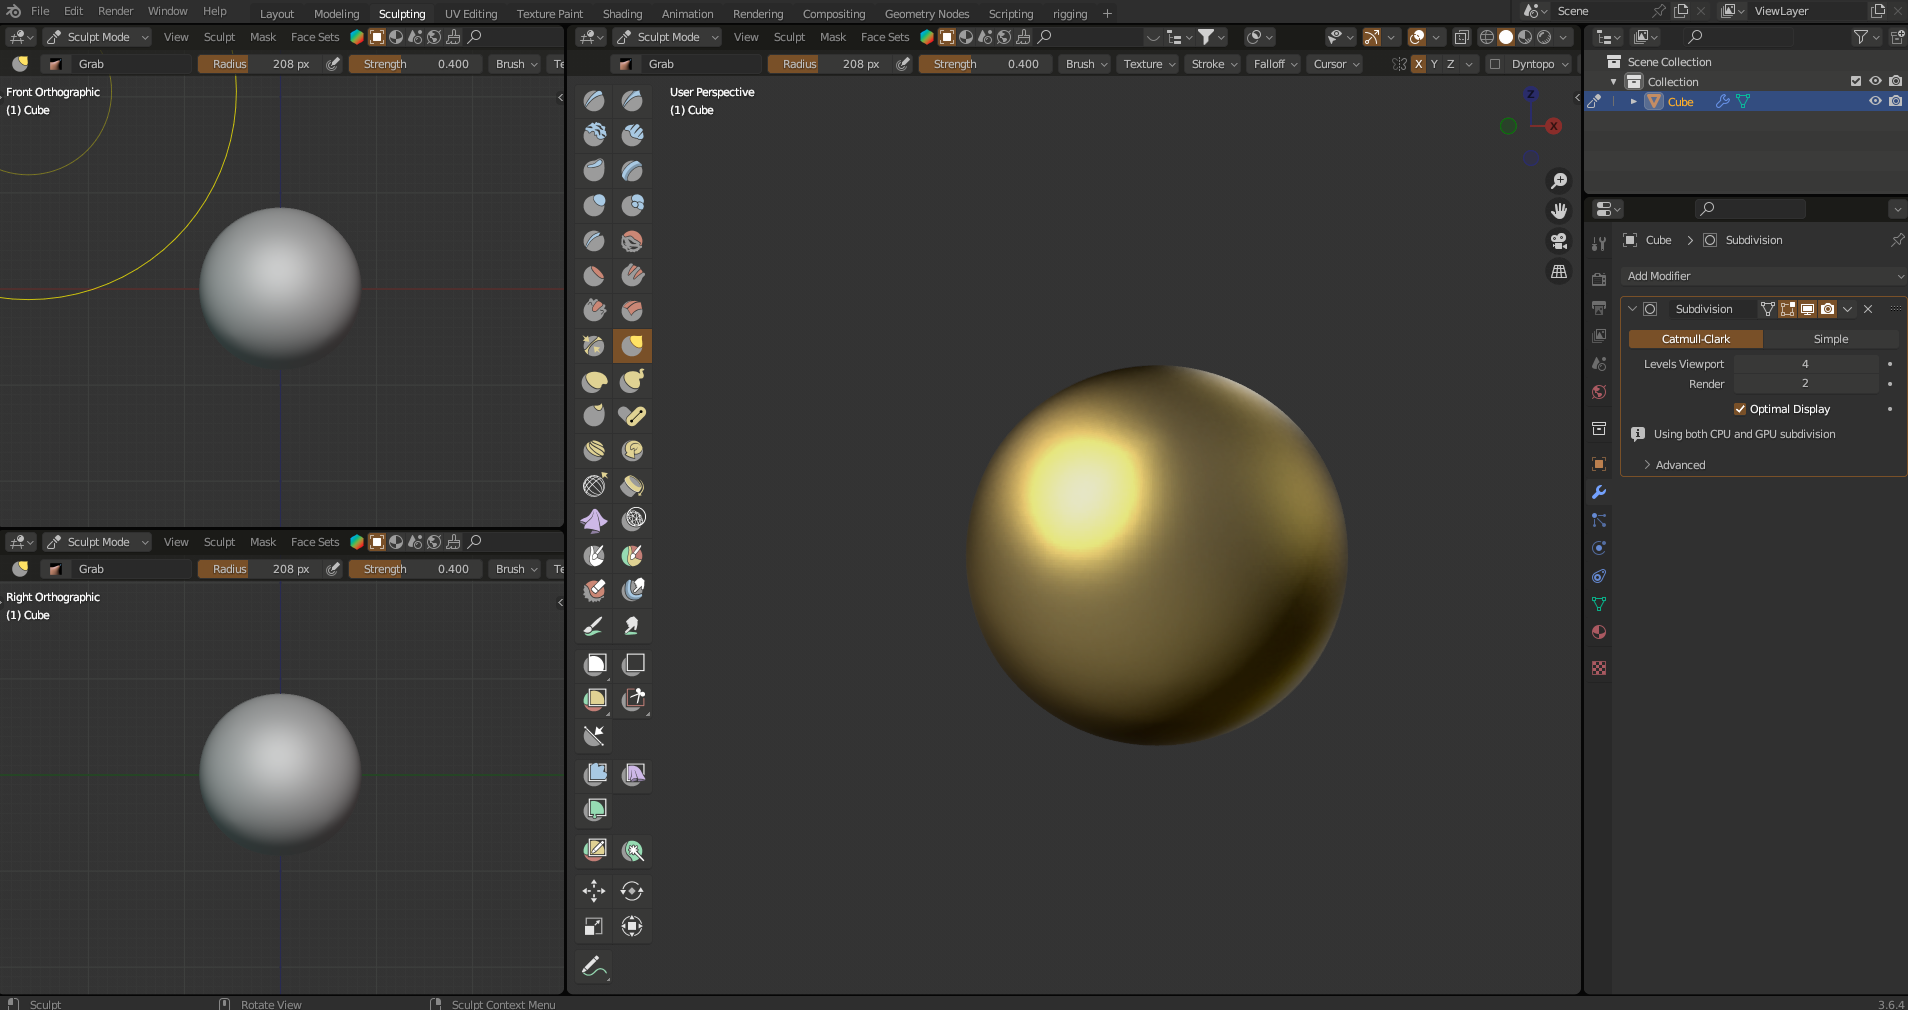Toggle Optimal Display in Subdivision modifier
Screen dimensions: 1908x1010
coord(1740,409)
